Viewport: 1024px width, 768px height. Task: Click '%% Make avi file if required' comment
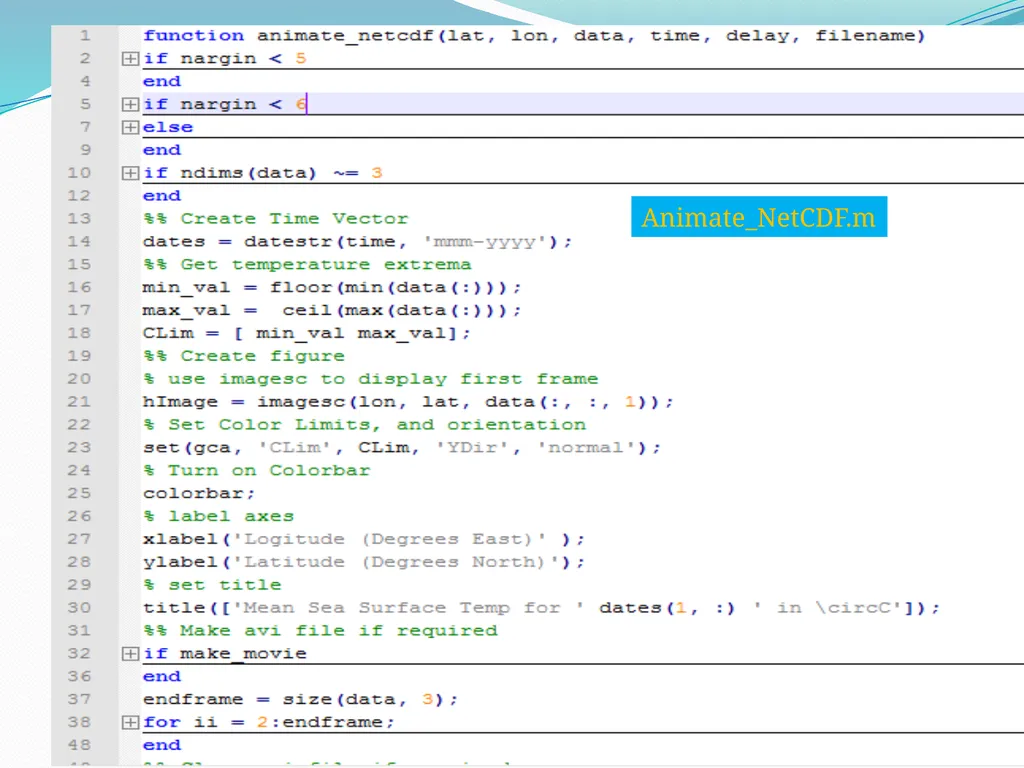pos(320,631)
